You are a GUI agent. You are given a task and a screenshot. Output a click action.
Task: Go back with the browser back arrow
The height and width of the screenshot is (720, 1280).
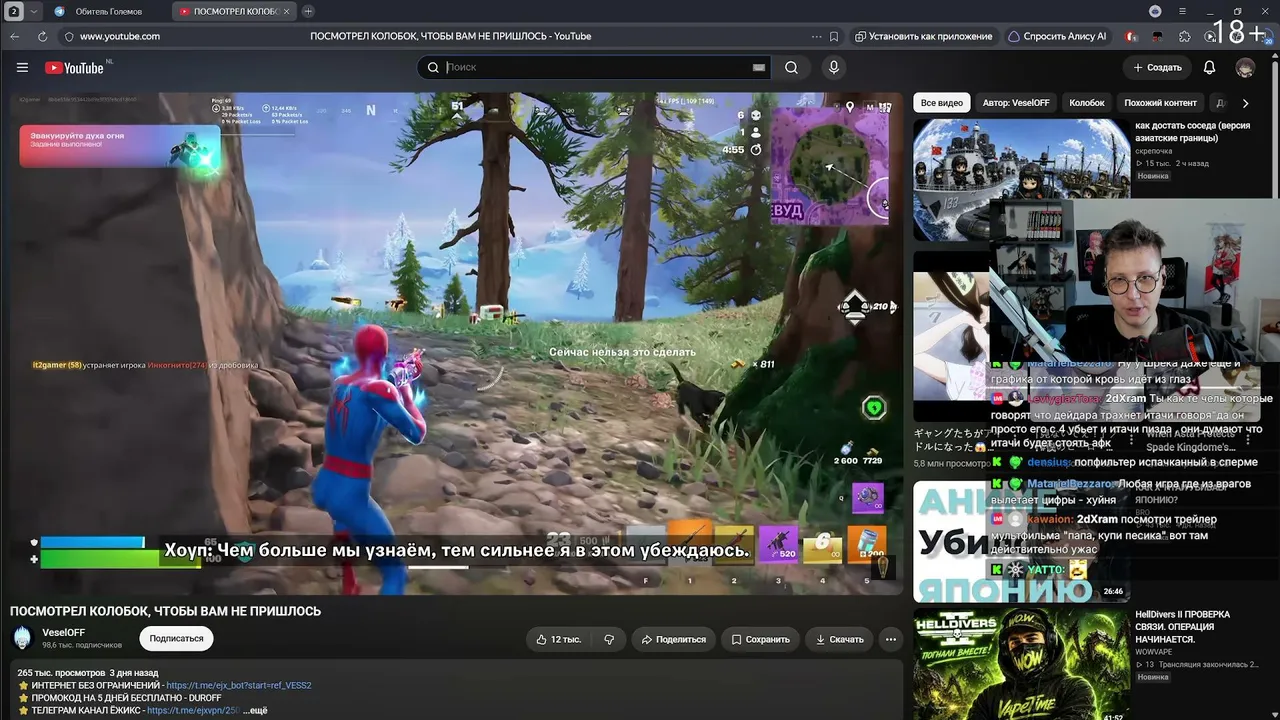coord(15,36)
